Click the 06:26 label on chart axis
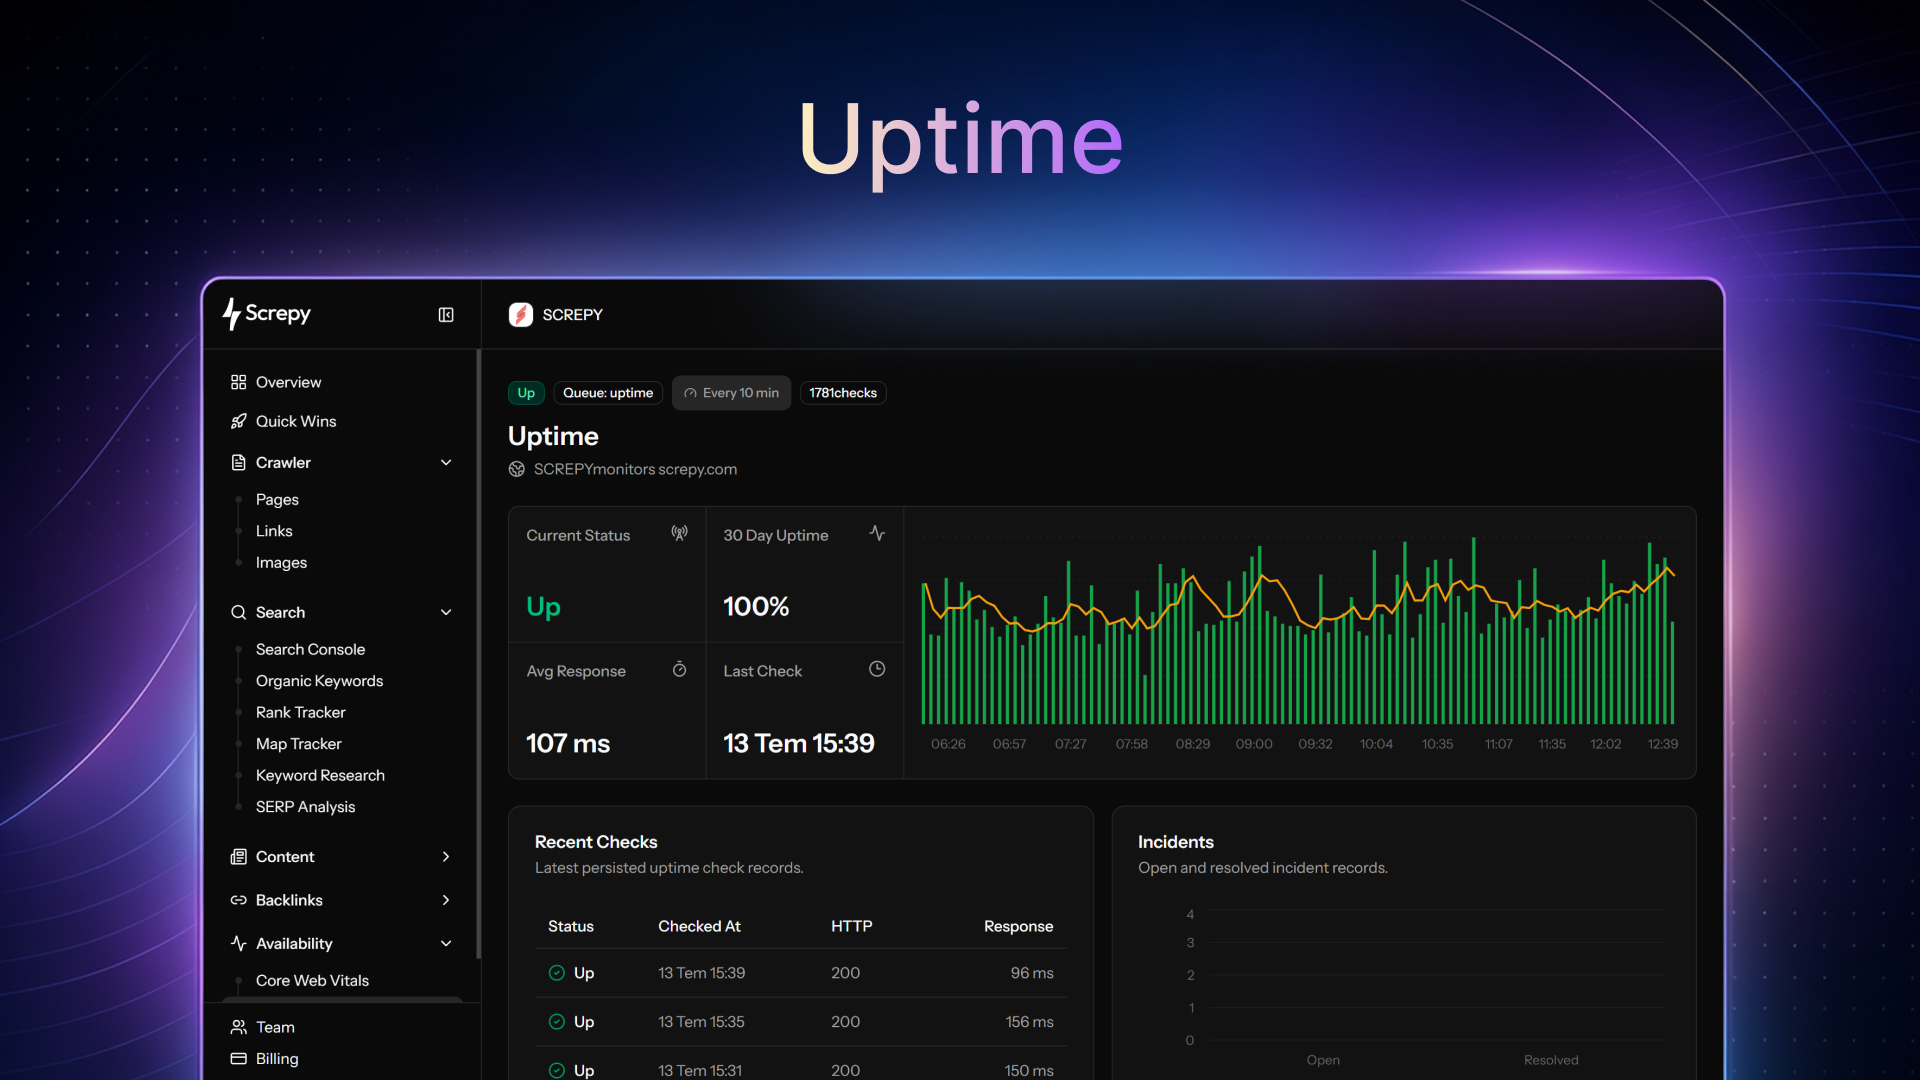Viewport: 1920px width, 1080px height. (948, 744)
